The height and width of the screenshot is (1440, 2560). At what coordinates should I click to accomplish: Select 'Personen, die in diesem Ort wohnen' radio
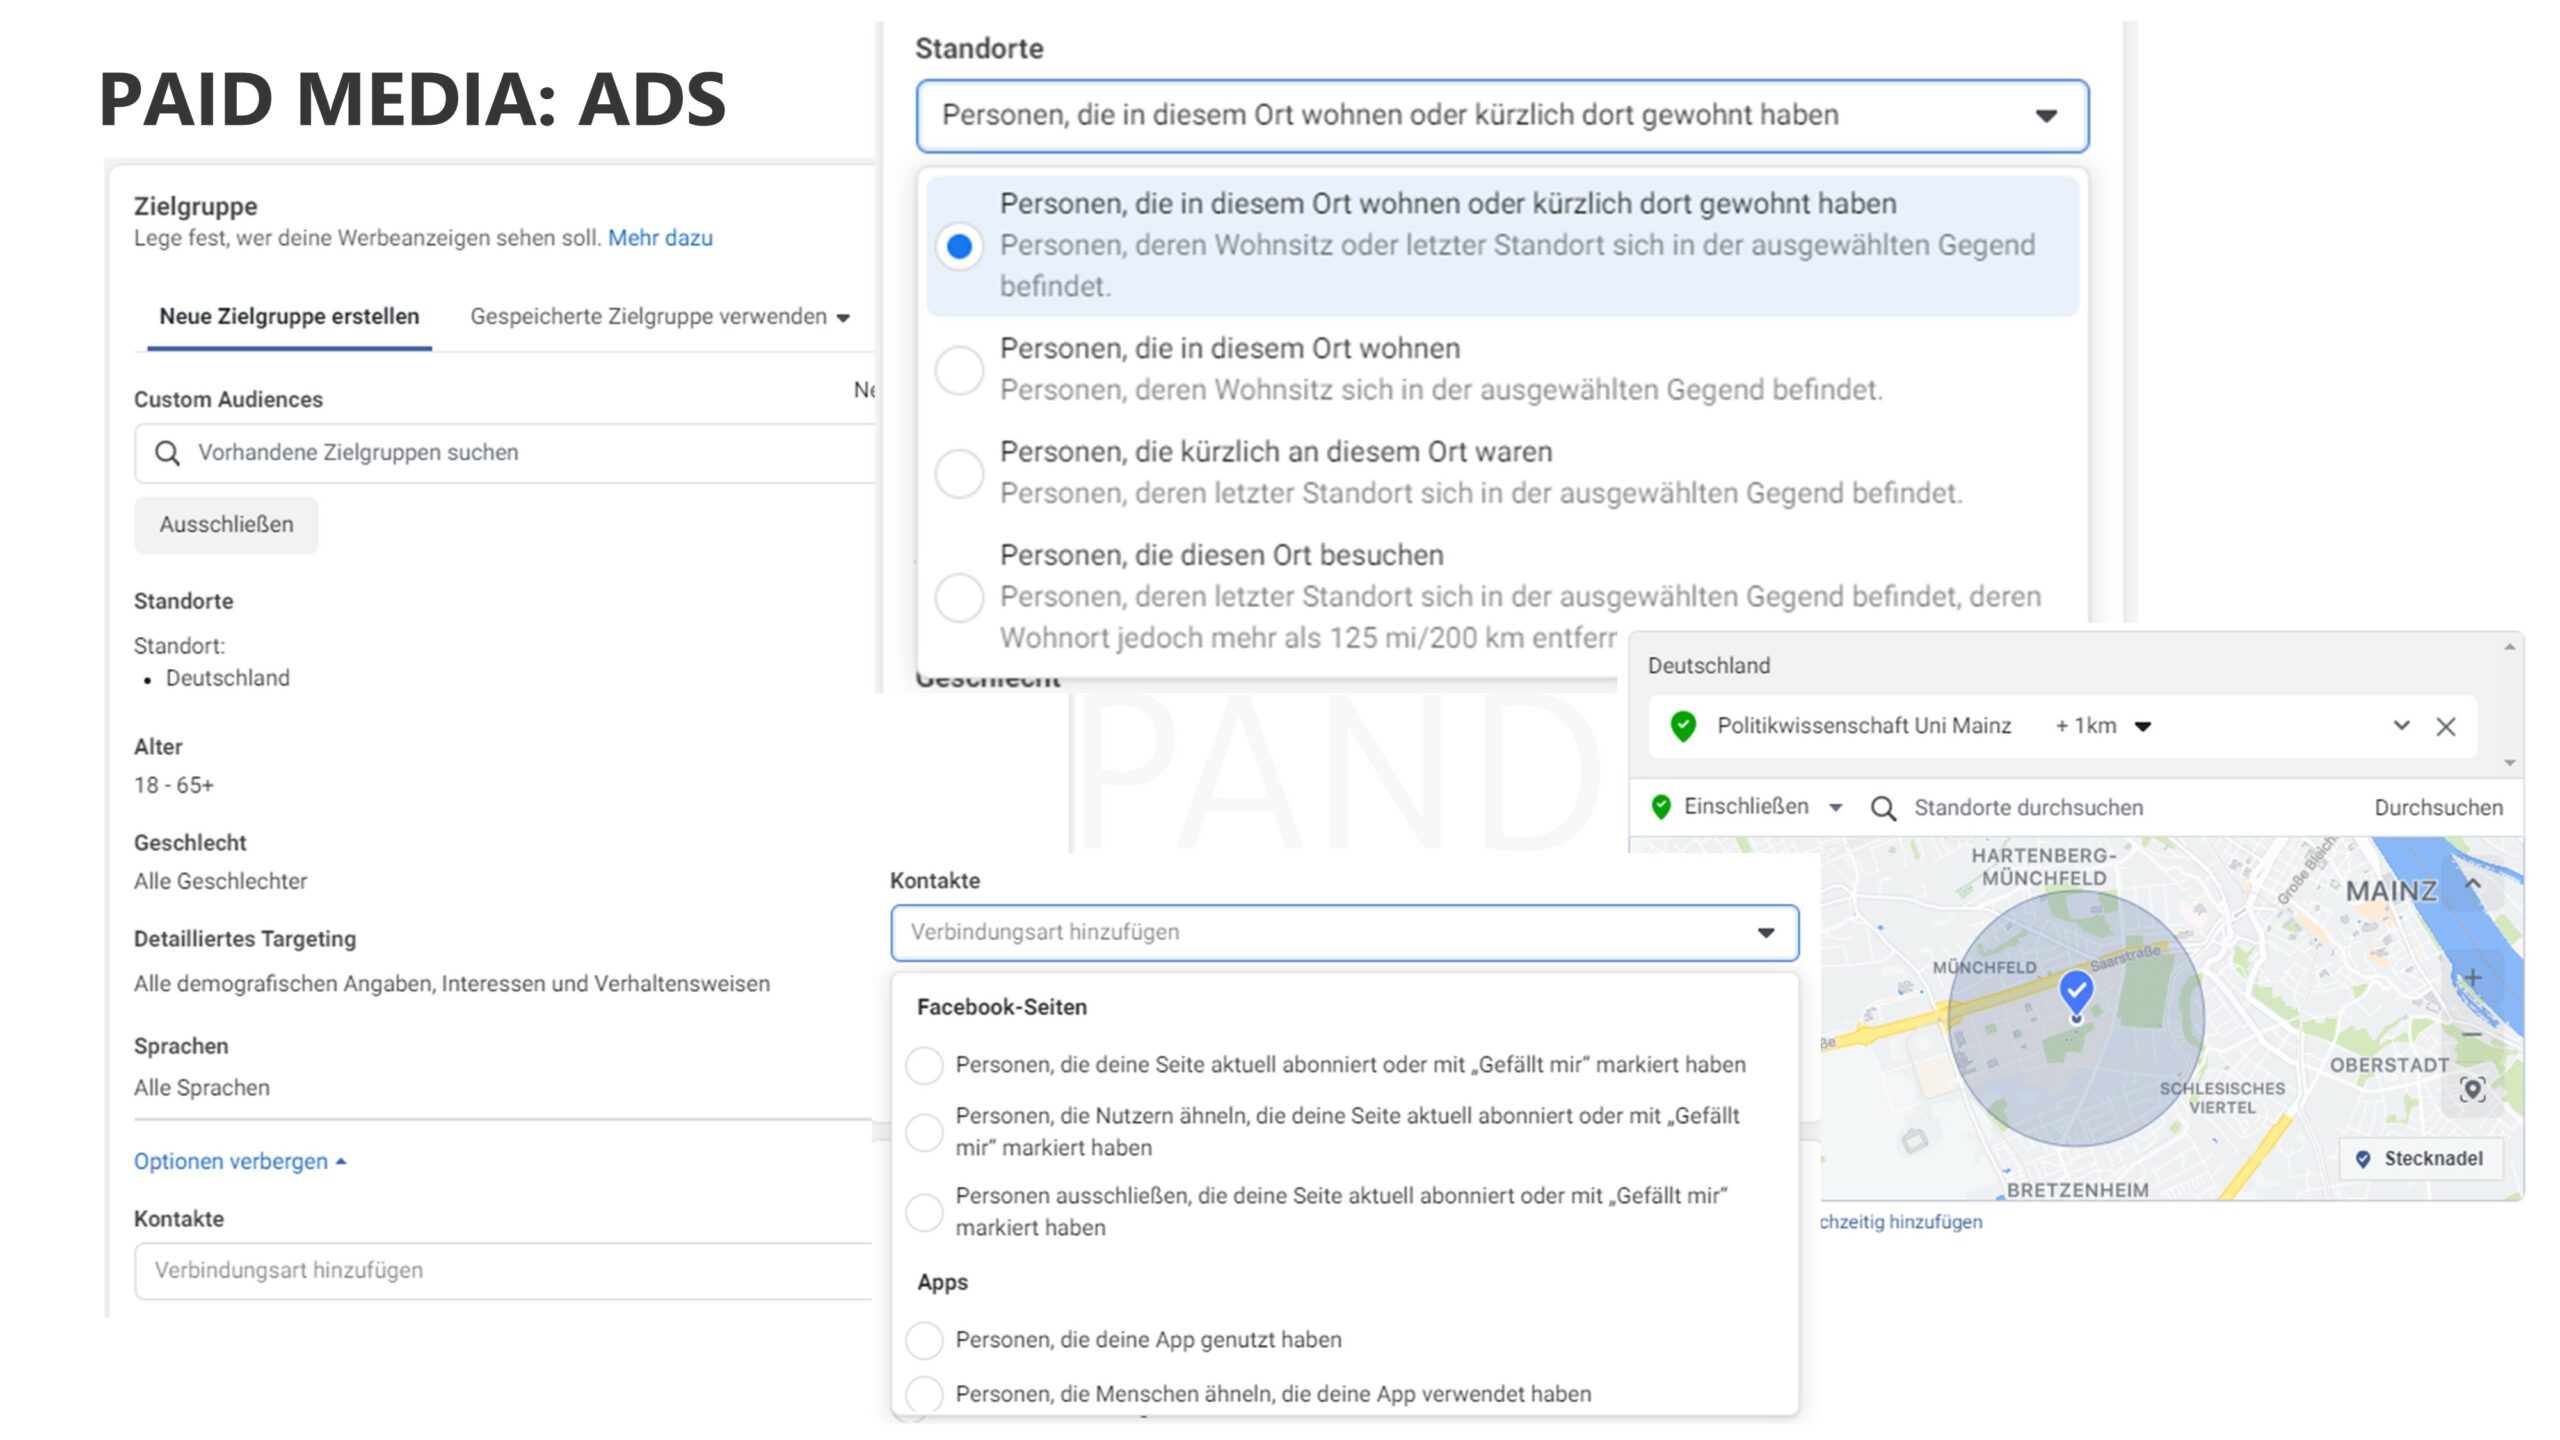[959, 370]
